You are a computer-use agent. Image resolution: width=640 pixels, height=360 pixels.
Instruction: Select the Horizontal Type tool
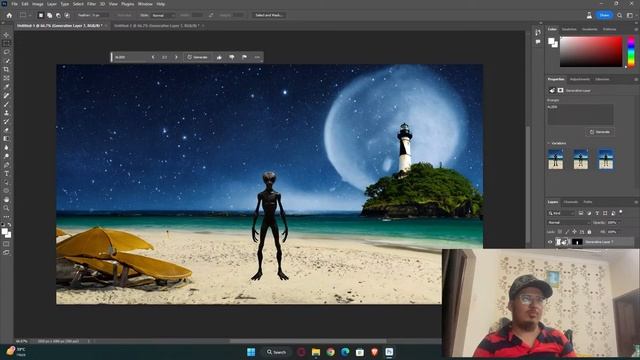(6, 173)
